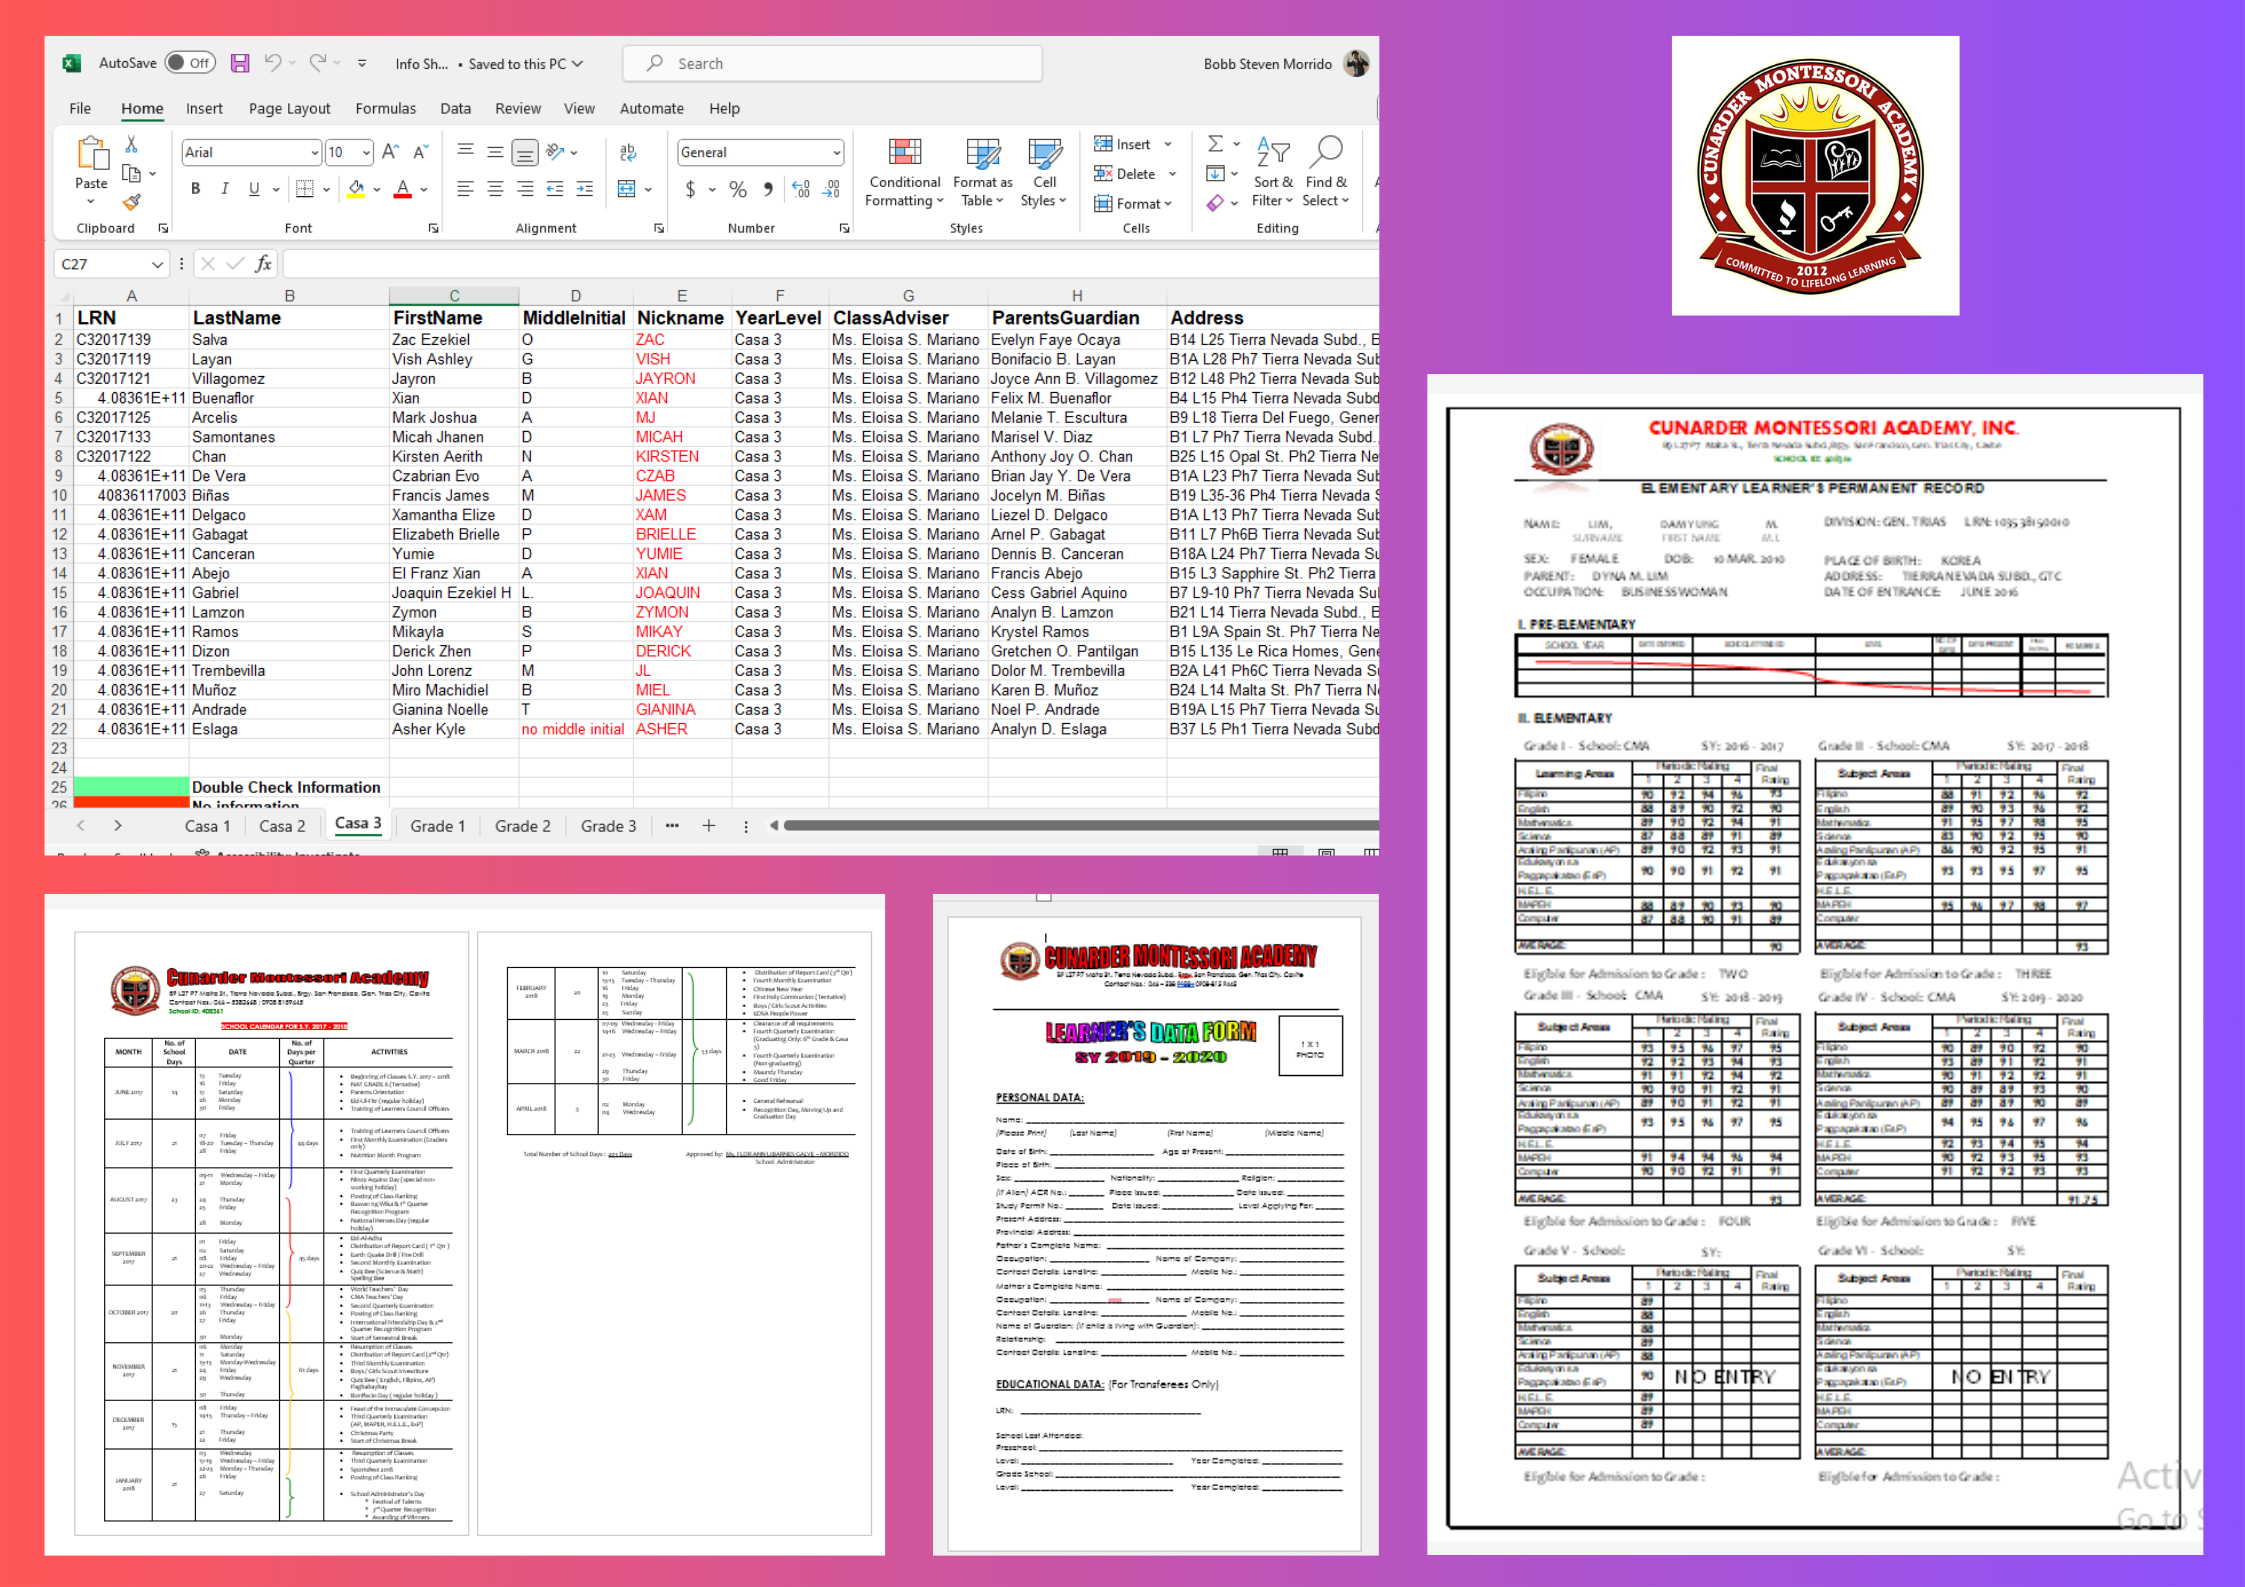Image resolution: width=2245 pixels, height=1587 pixels.
Task: Toggle AutoSave switch on
Action: pos(190,63)
